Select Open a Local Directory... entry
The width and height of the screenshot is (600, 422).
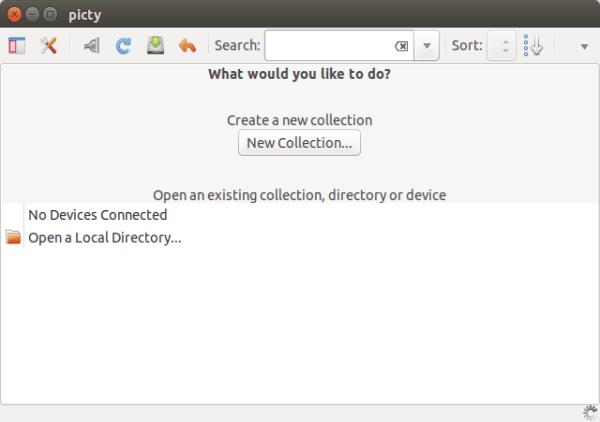click(104, 238)
